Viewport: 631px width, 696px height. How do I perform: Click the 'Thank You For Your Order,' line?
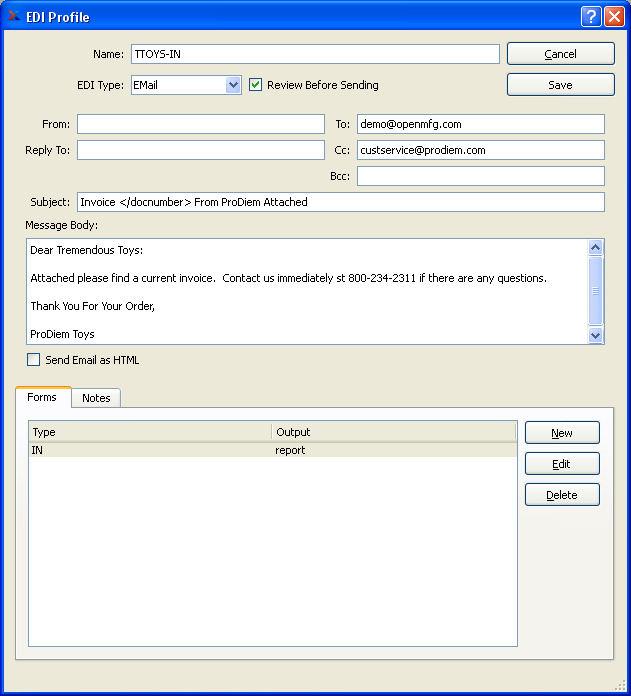93,306
